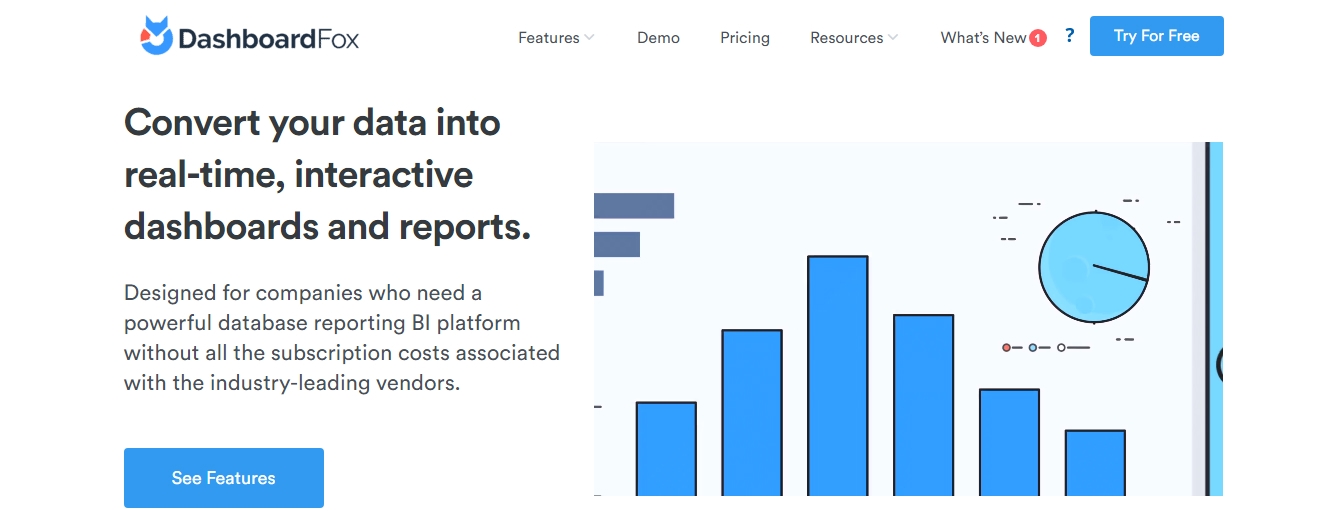Click the shortest blue bar in chart
This screenshot has height=516, width=1344.
[1095, 462]
